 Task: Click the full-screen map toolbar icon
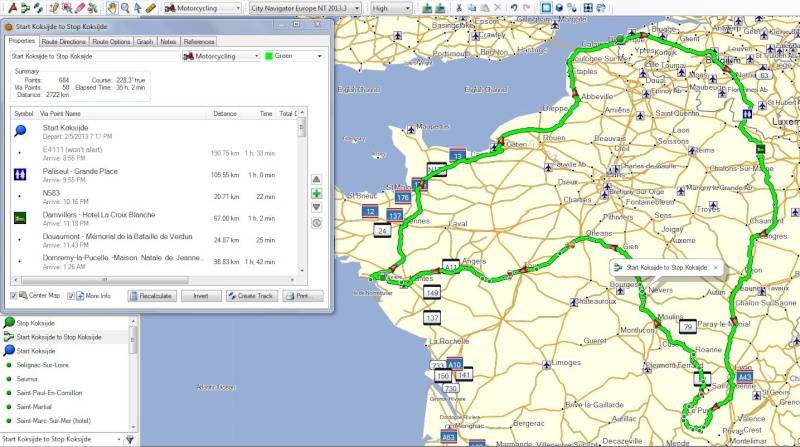(588, 8)
